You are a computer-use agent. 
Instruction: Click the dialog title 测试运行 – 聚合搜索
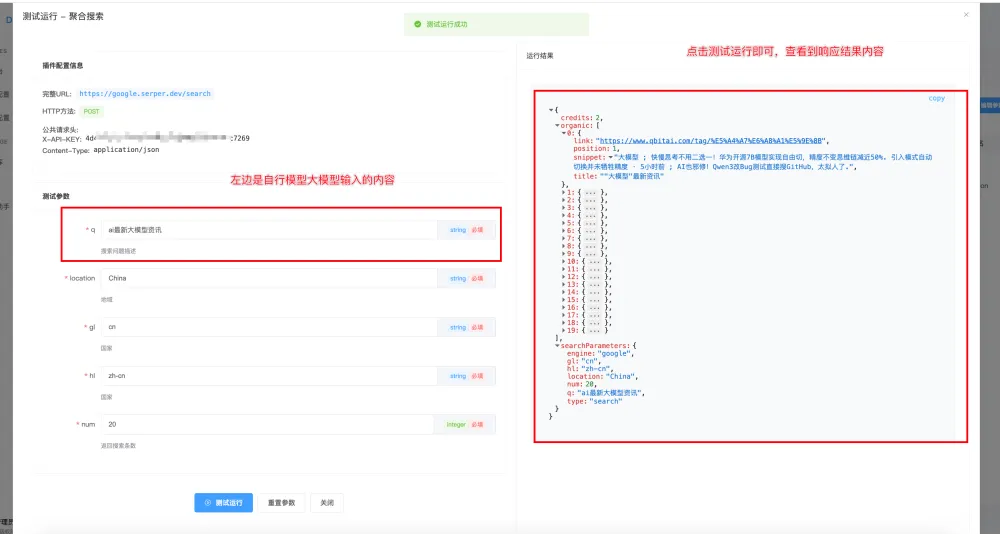(x=63, y=16)
